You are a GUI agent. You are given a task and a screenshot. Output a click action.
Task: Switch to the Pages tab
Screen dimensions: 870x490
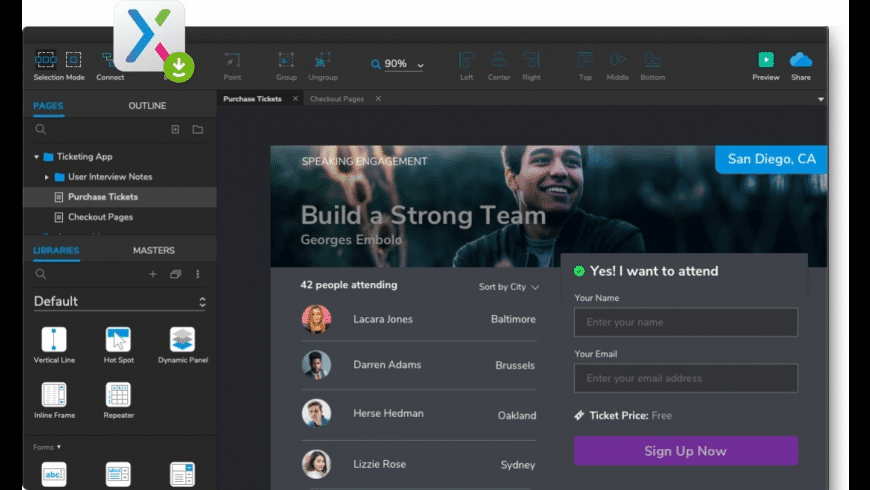(48, 105)
